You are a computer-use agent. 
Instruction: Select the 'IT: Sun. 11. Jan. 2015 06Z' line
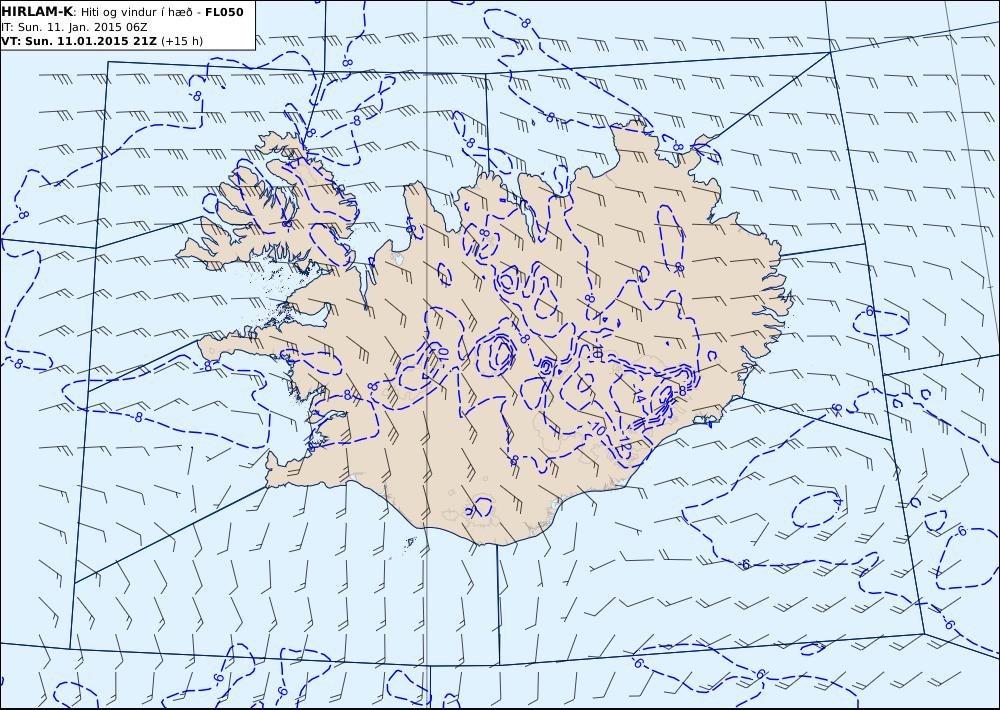pos(75,27)
